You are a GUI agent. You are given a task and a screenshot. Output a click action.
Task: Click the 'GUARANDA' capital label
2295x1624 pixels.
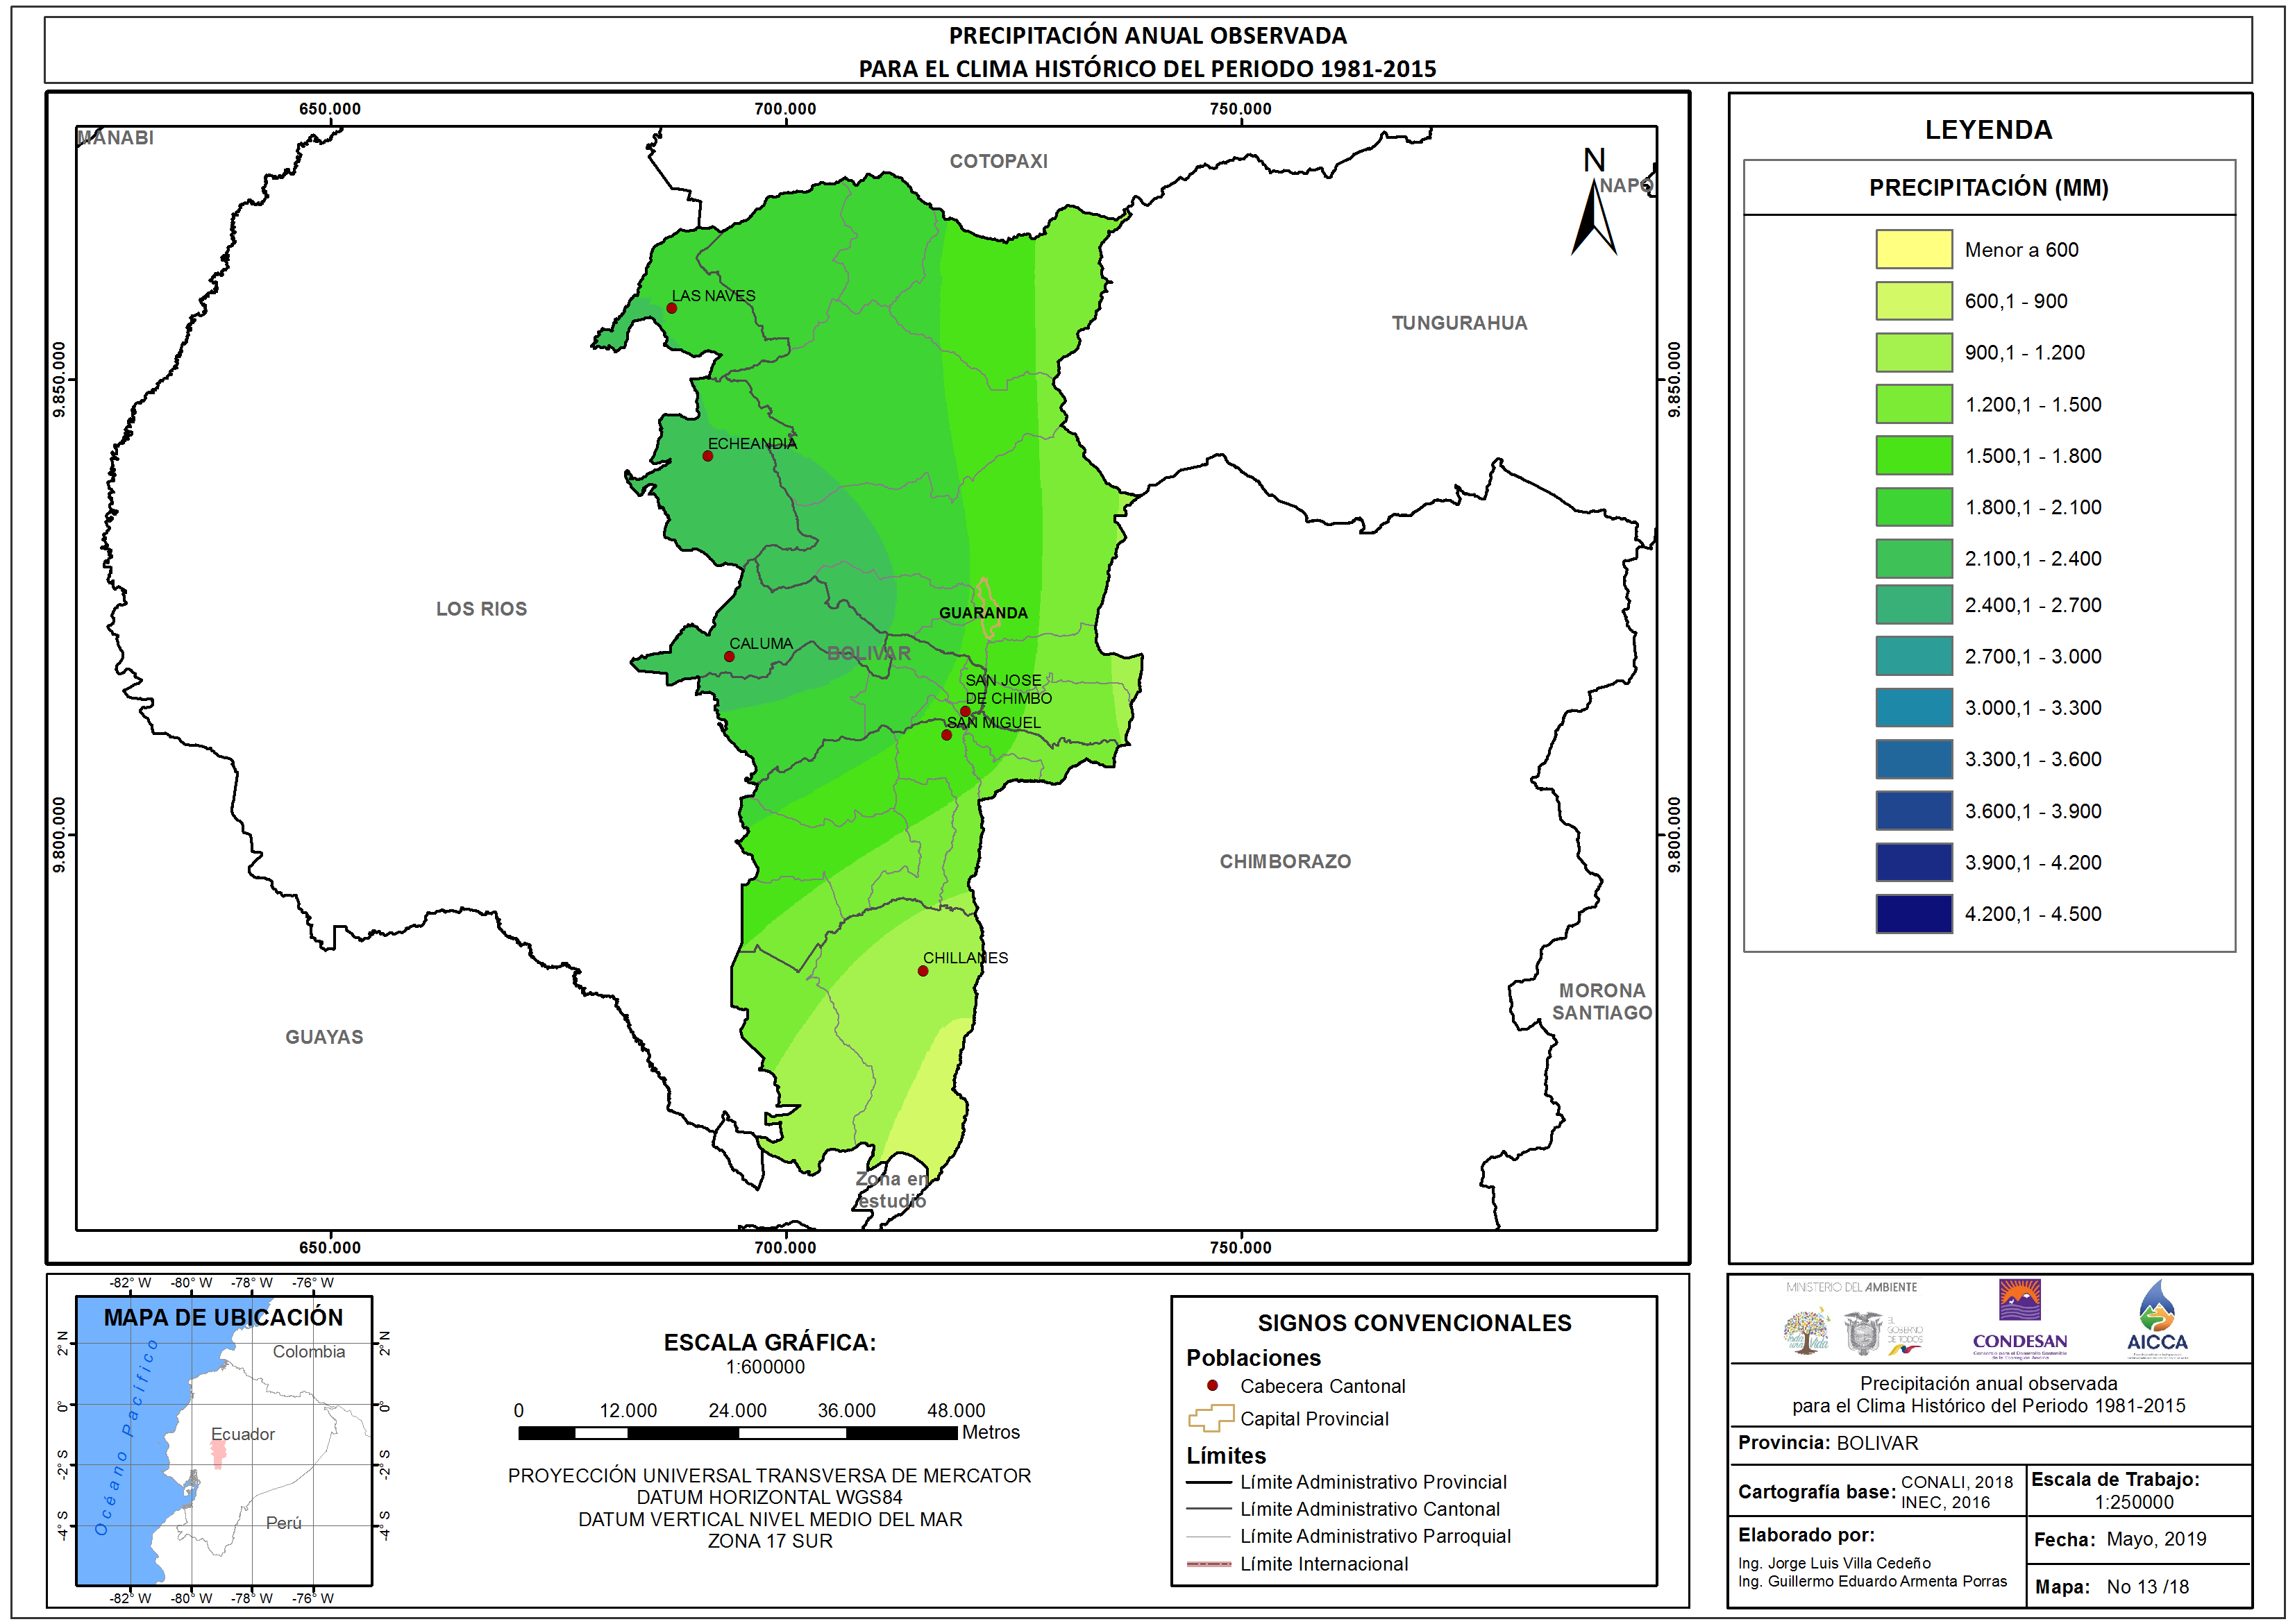pyautogui.click(x=983, y=613)
